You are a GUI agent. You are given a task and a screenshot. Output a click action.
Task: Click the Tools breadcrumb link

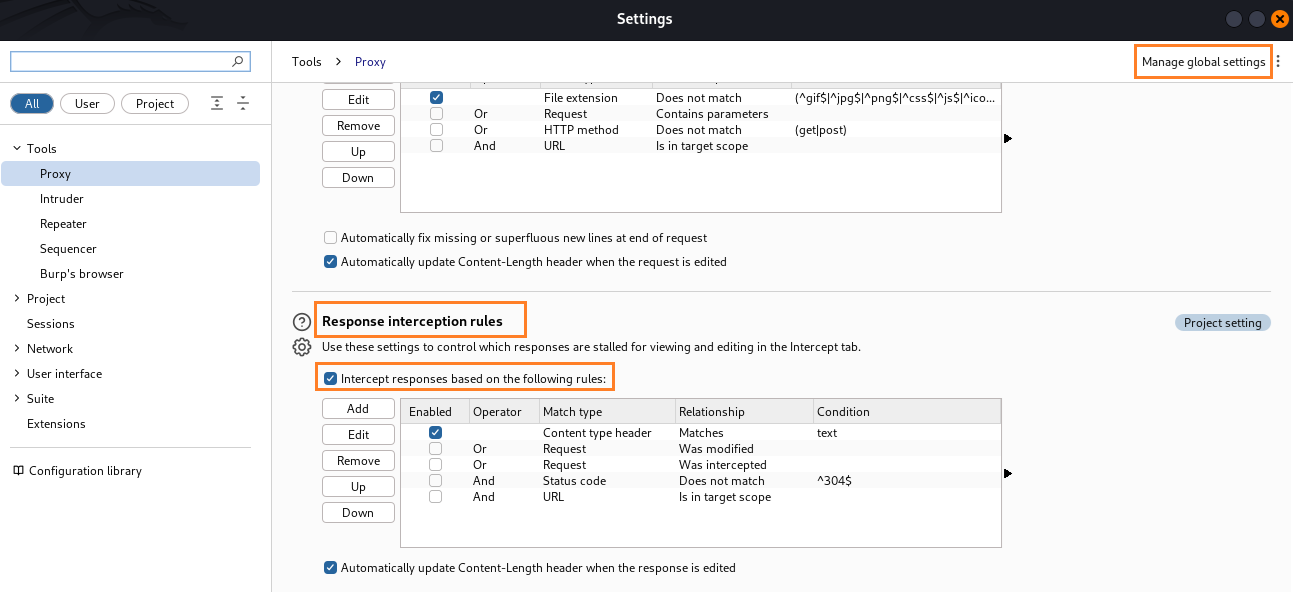click(x=307, y=62)
